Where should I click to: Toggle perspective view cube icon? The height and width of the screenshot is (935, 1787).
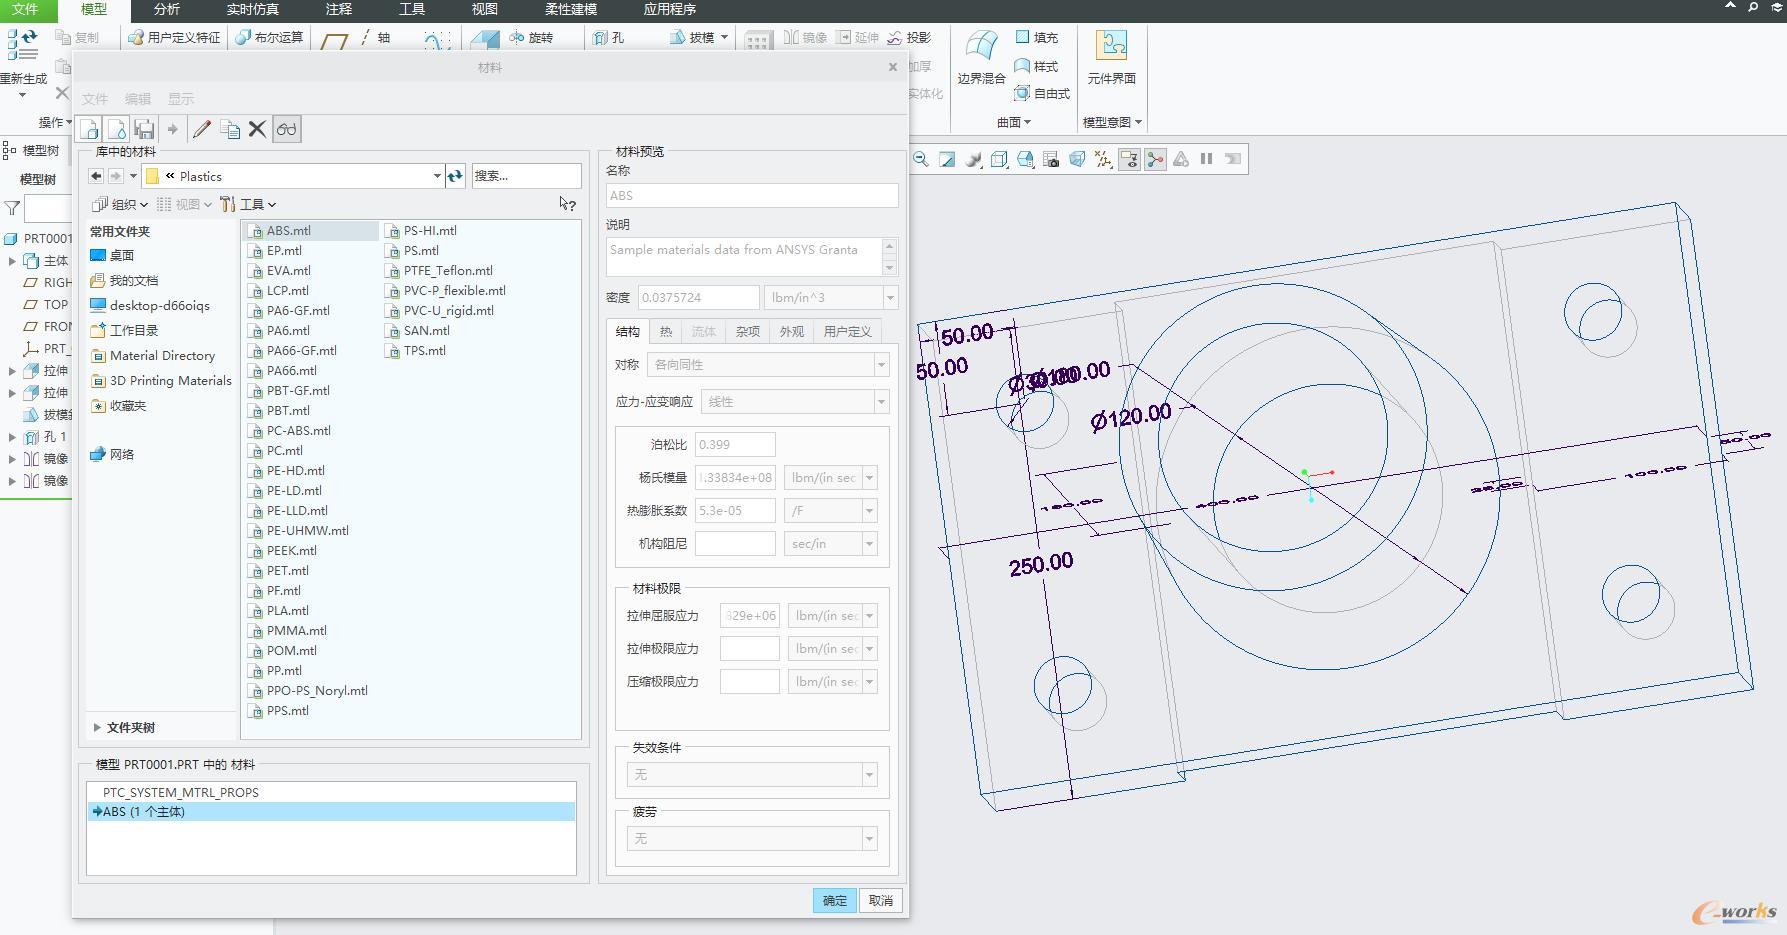click(1077, 159)
